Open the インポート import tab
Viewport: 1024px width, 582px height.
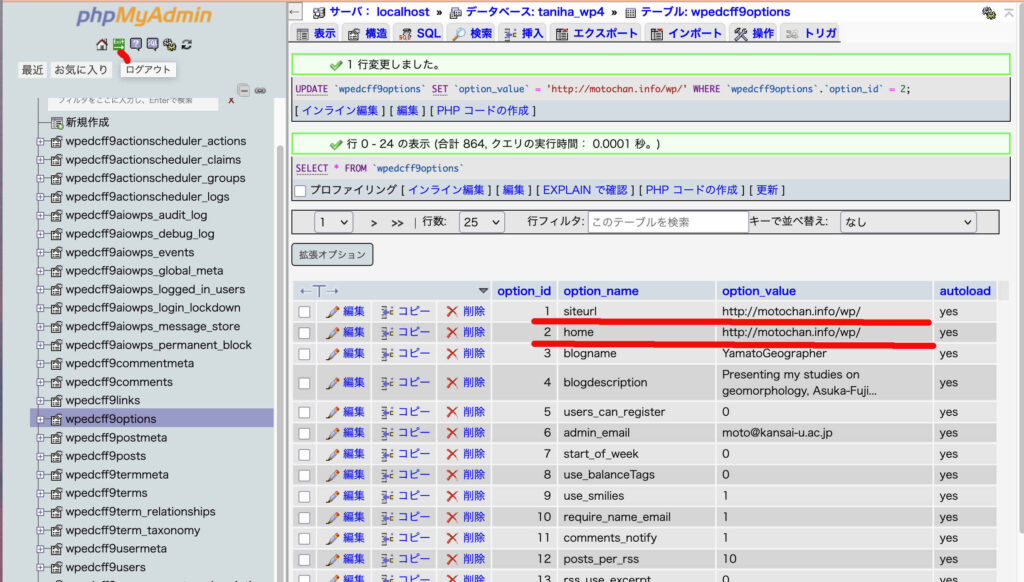pyautogui.click(x=686, y=33)
